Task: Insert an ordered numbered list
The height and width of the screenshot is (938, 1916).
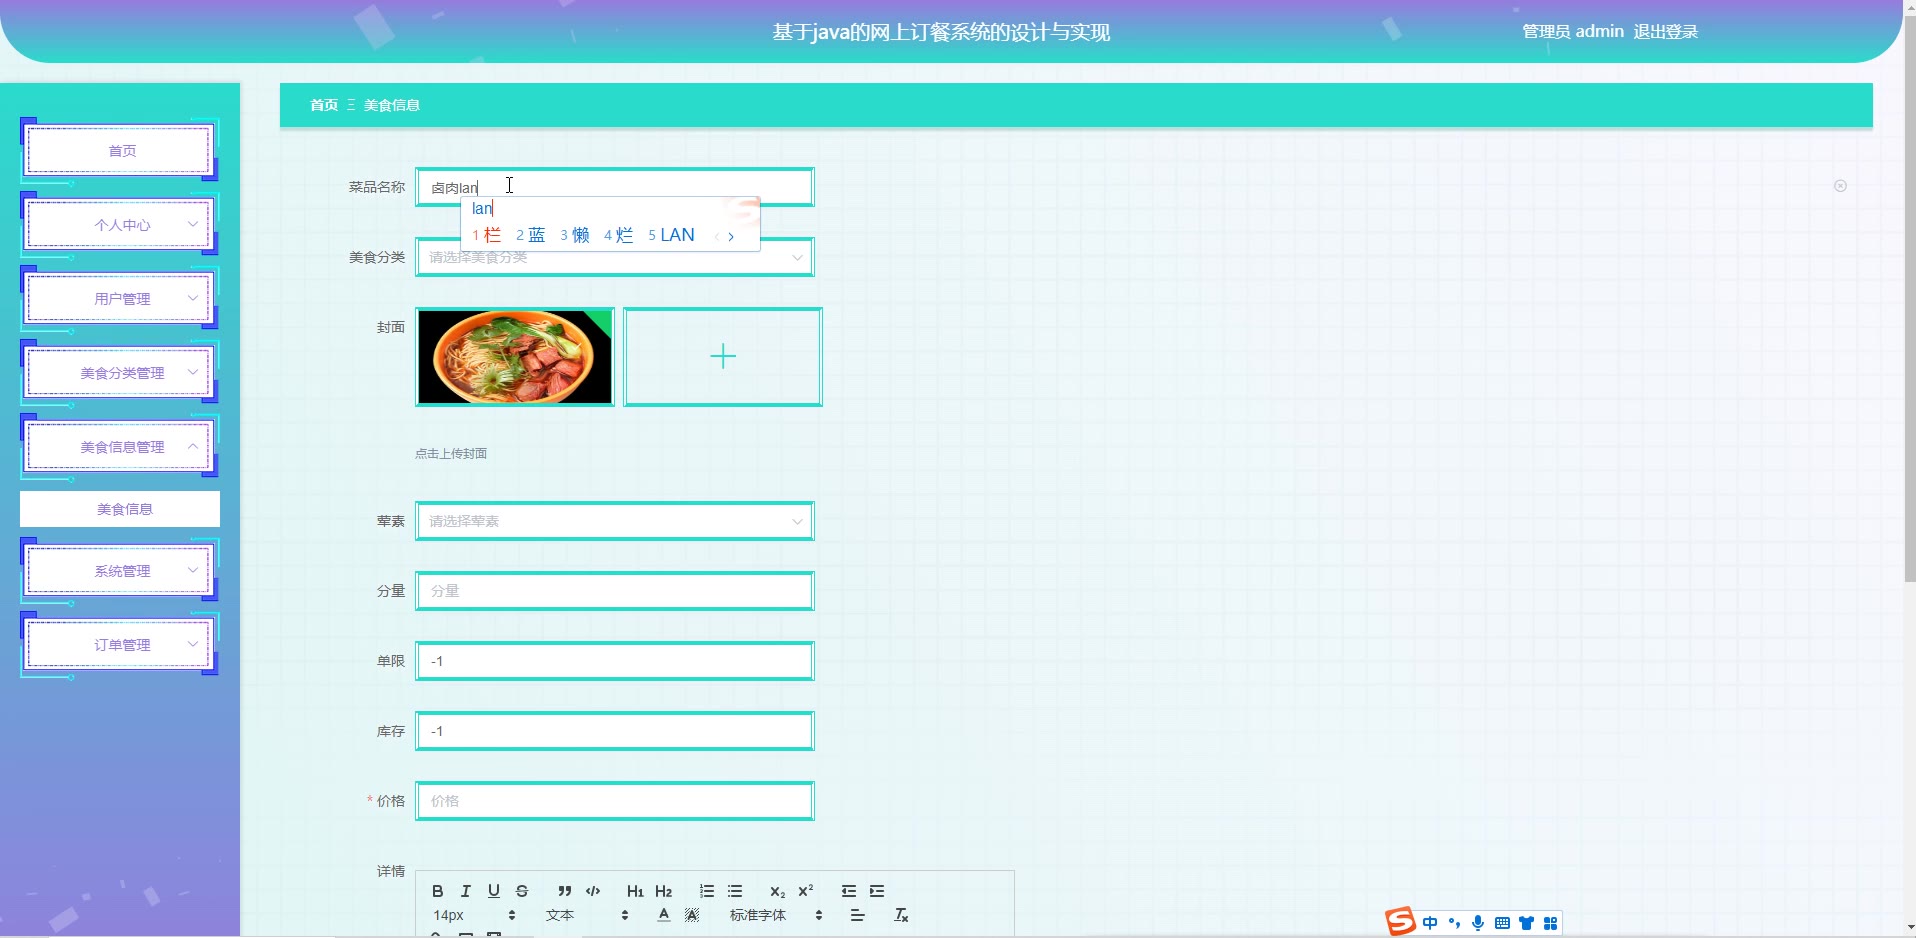Action: pyautogui.click(x=707, y=891)
